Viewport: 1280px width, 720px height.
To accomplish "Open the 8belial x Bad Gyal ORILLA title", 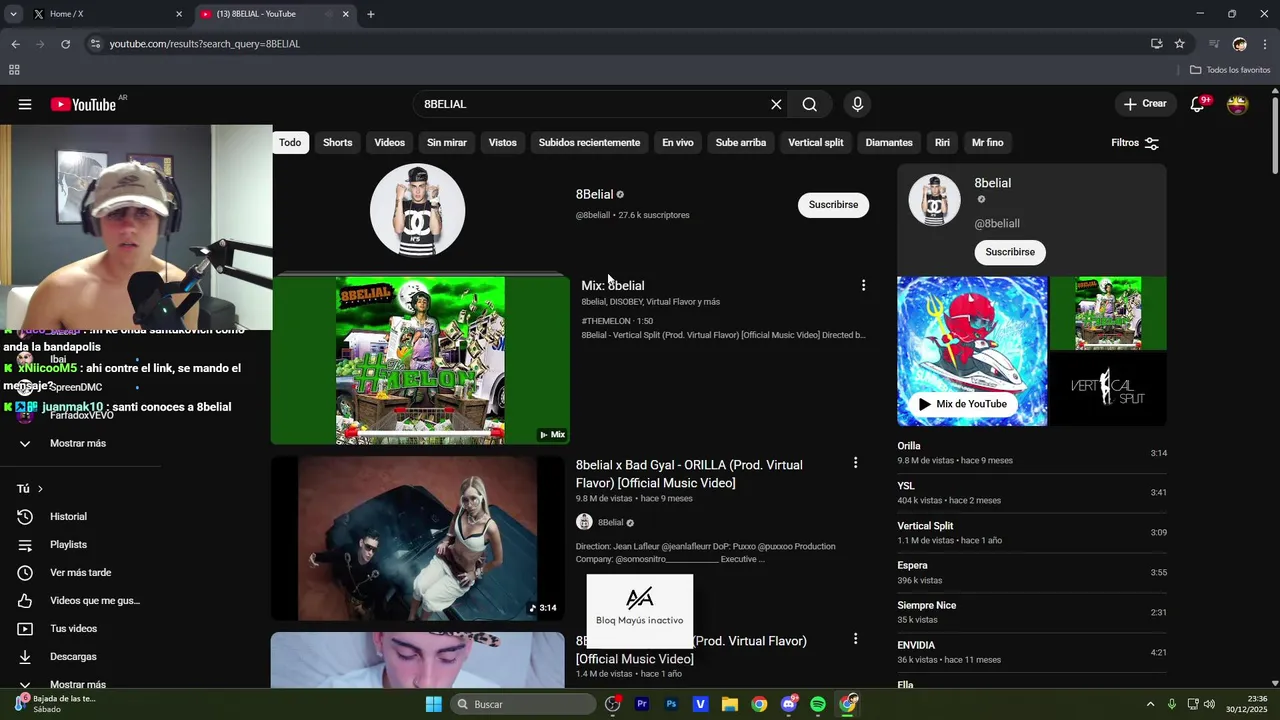I will [689, 474].
